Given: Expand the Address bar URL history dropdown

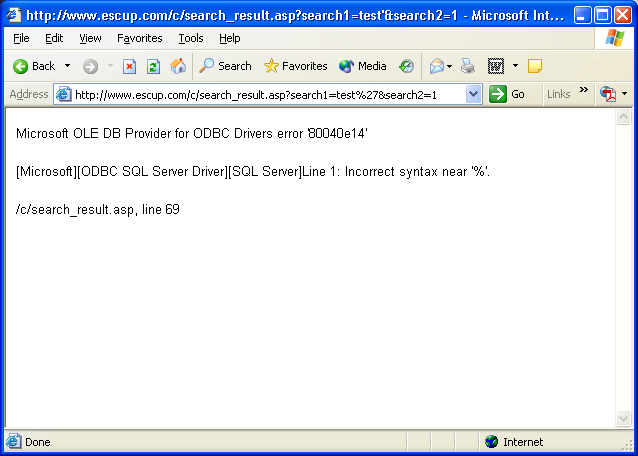Looking at the screenshot, I should pos(473,94).
